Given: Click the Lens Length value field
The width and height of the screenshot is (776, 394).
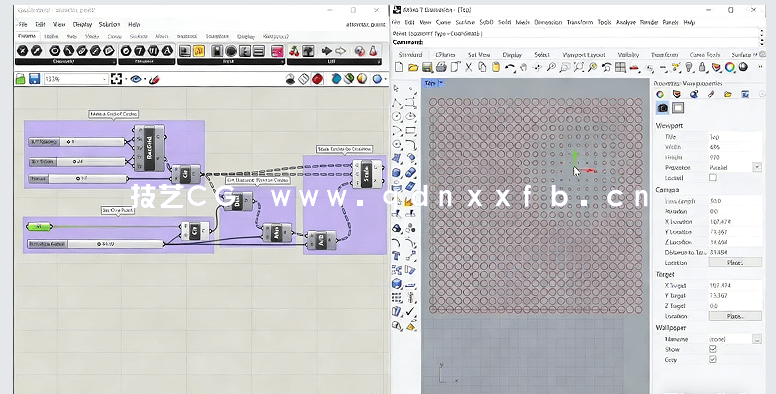Looking at the screenshot, I should tap(735, 201).
